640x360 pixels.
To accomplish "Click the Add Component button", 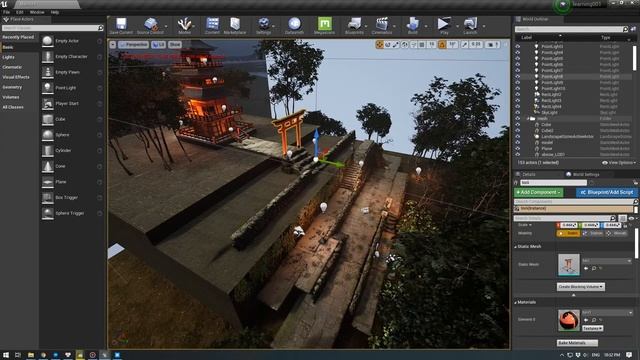I will coord(539,192).
